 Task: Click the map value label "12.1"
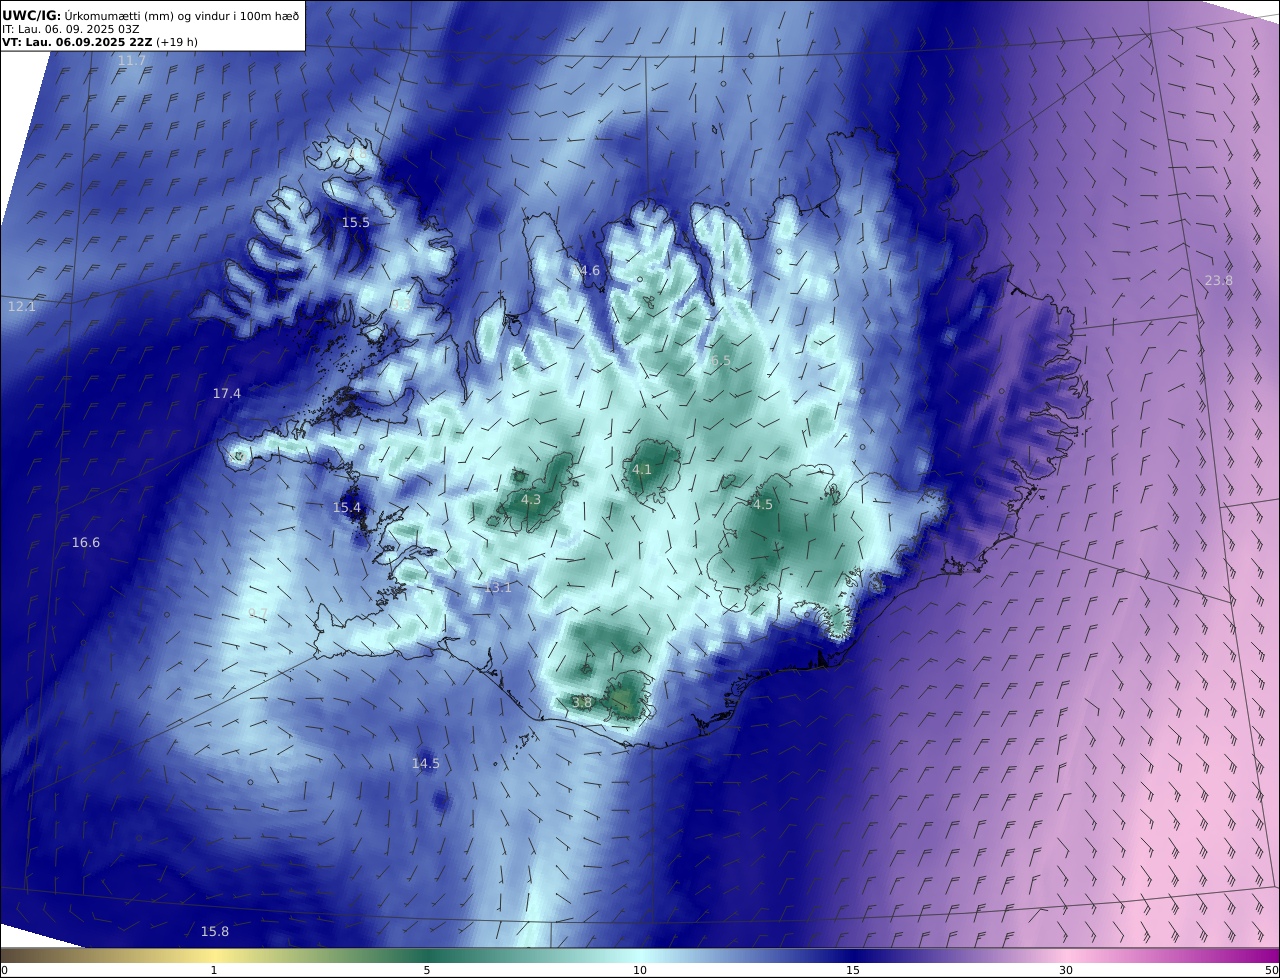pyautogui.click(x=21, y=306)
